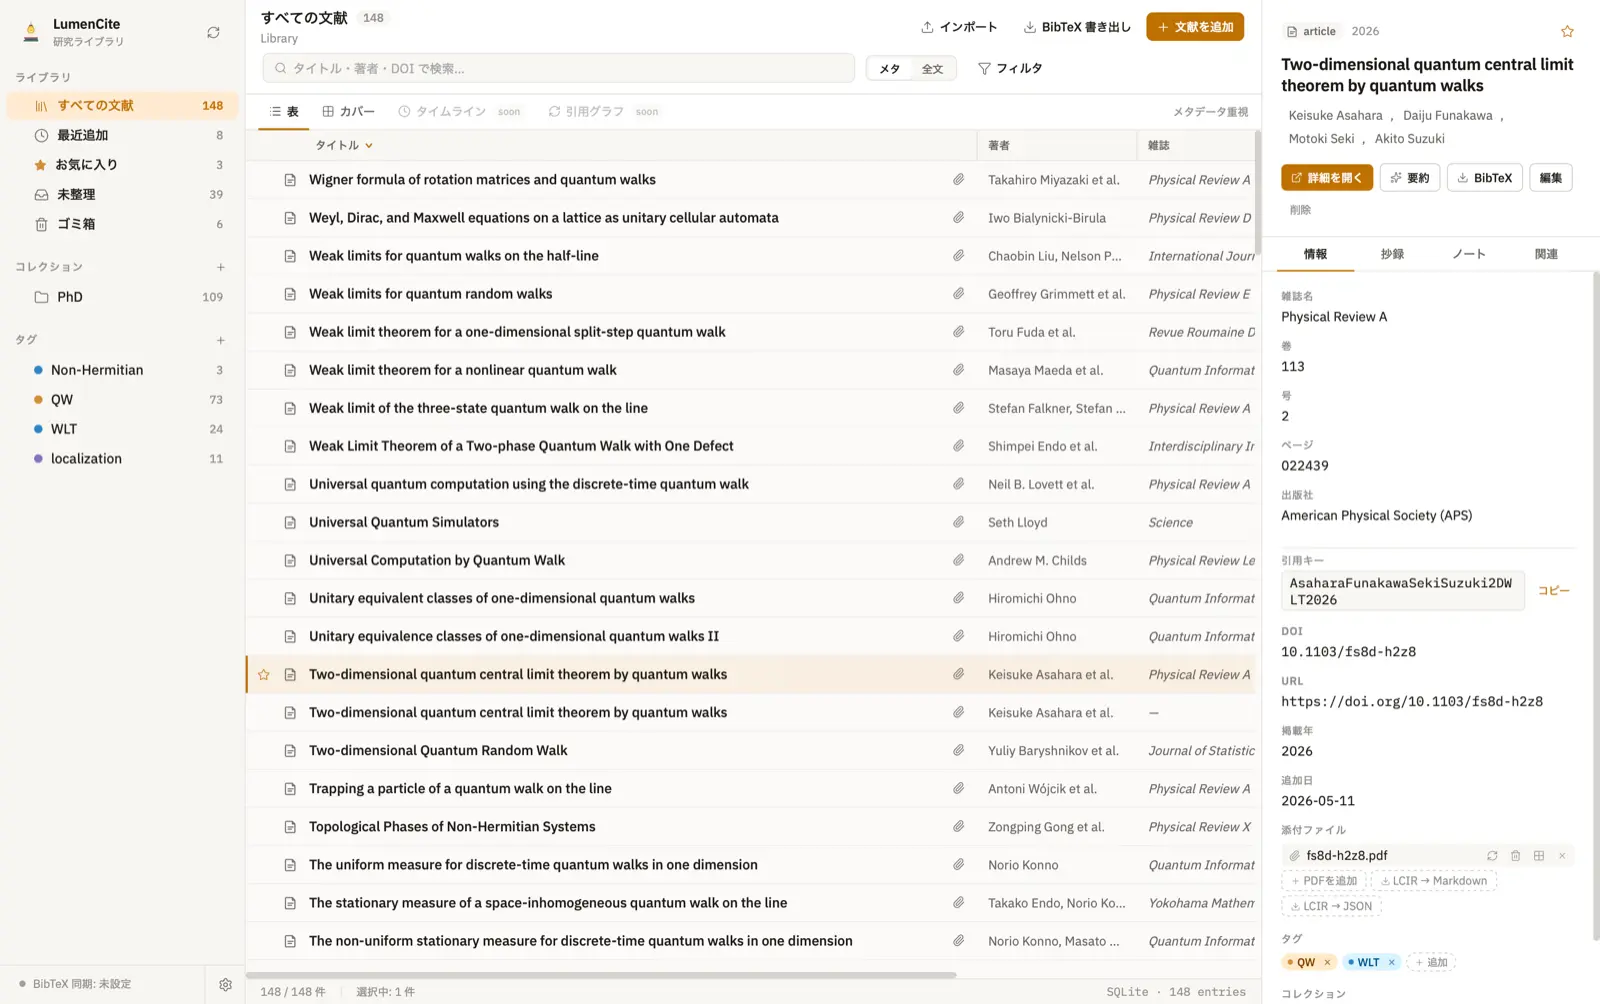Viewport: 1600px width, 1004px height.
Task: Open 未整理 unsorted inbox
Action: pos(123,194)
